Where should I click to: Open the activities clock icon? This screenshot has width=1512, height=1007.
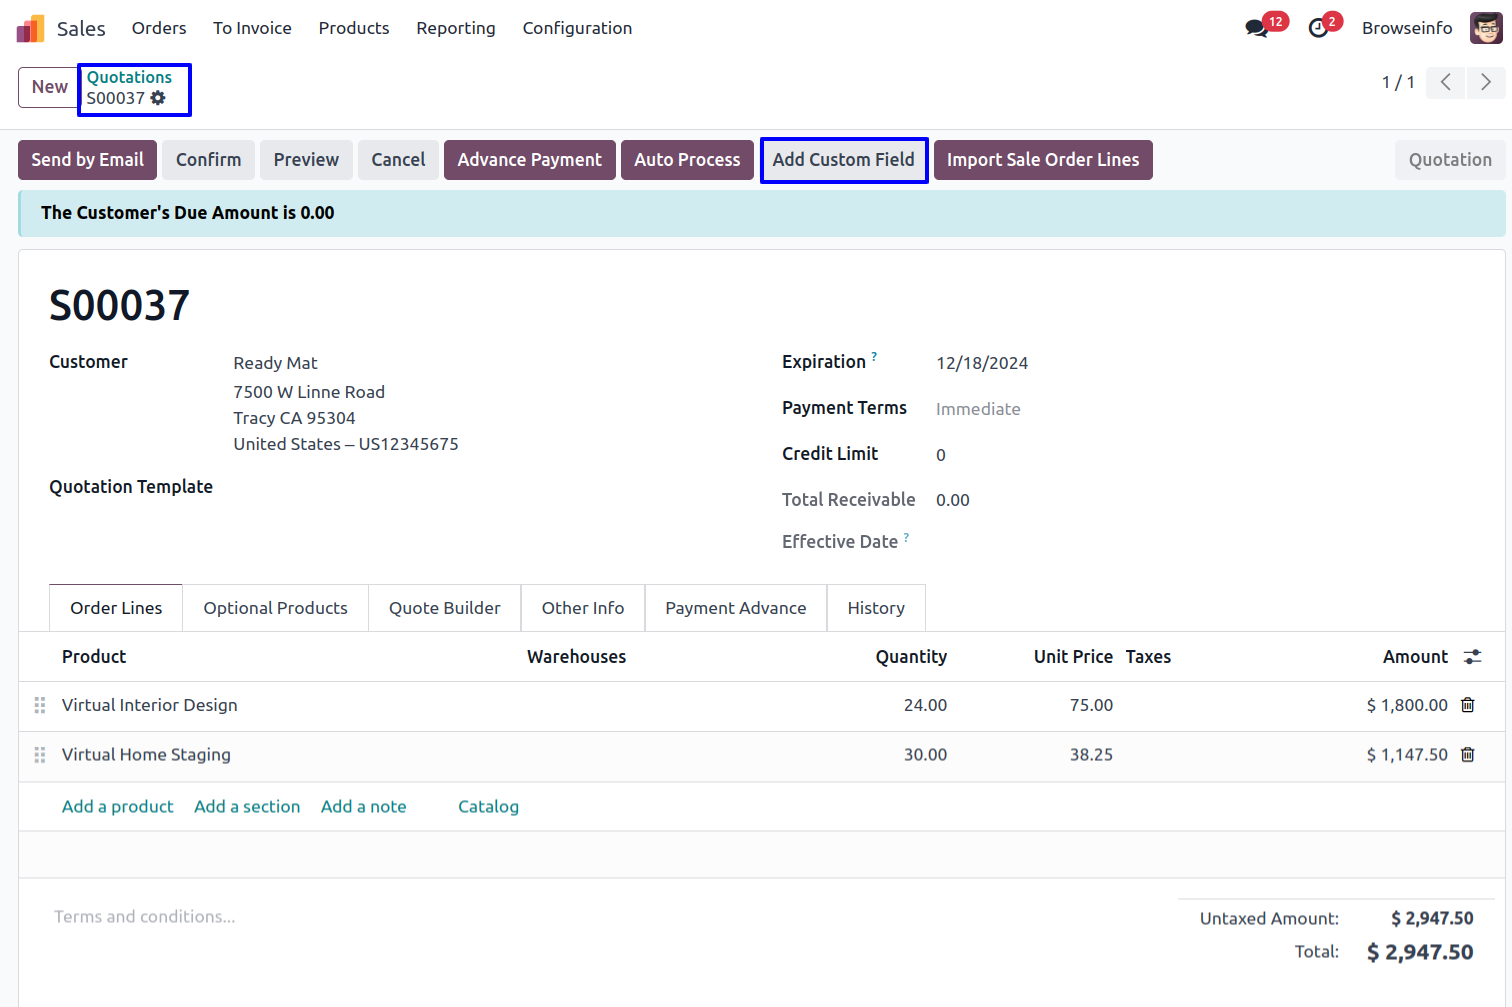1318,29
